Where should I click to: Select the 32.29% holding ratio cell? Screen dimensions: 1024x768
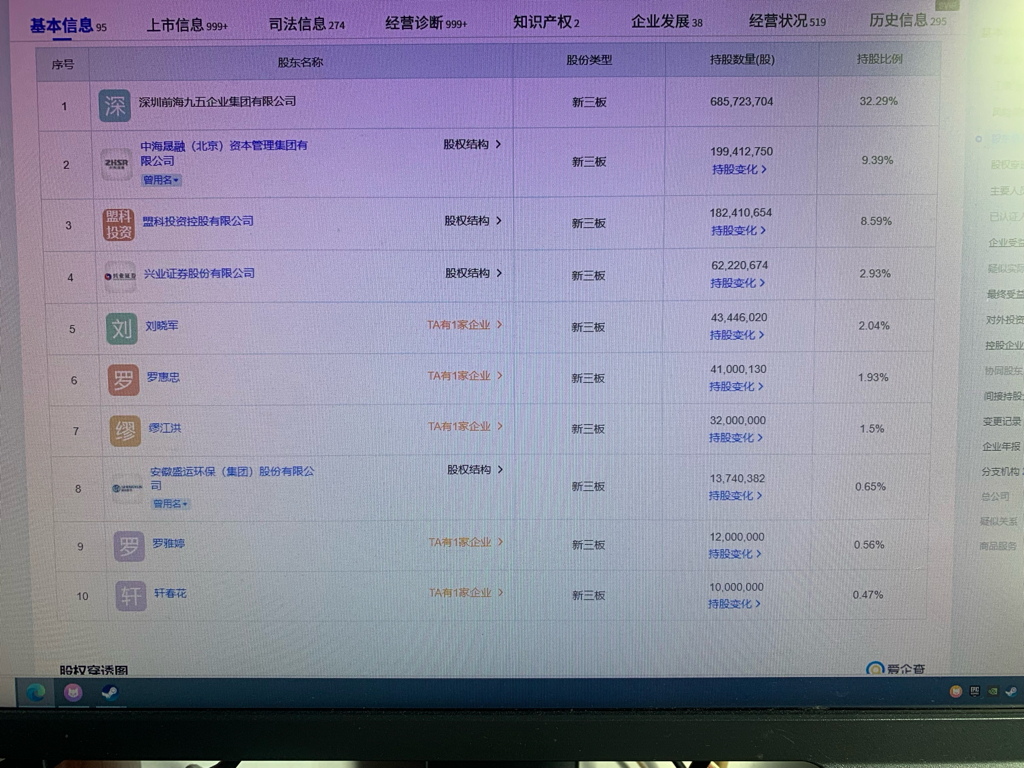[x=878, y=101]
